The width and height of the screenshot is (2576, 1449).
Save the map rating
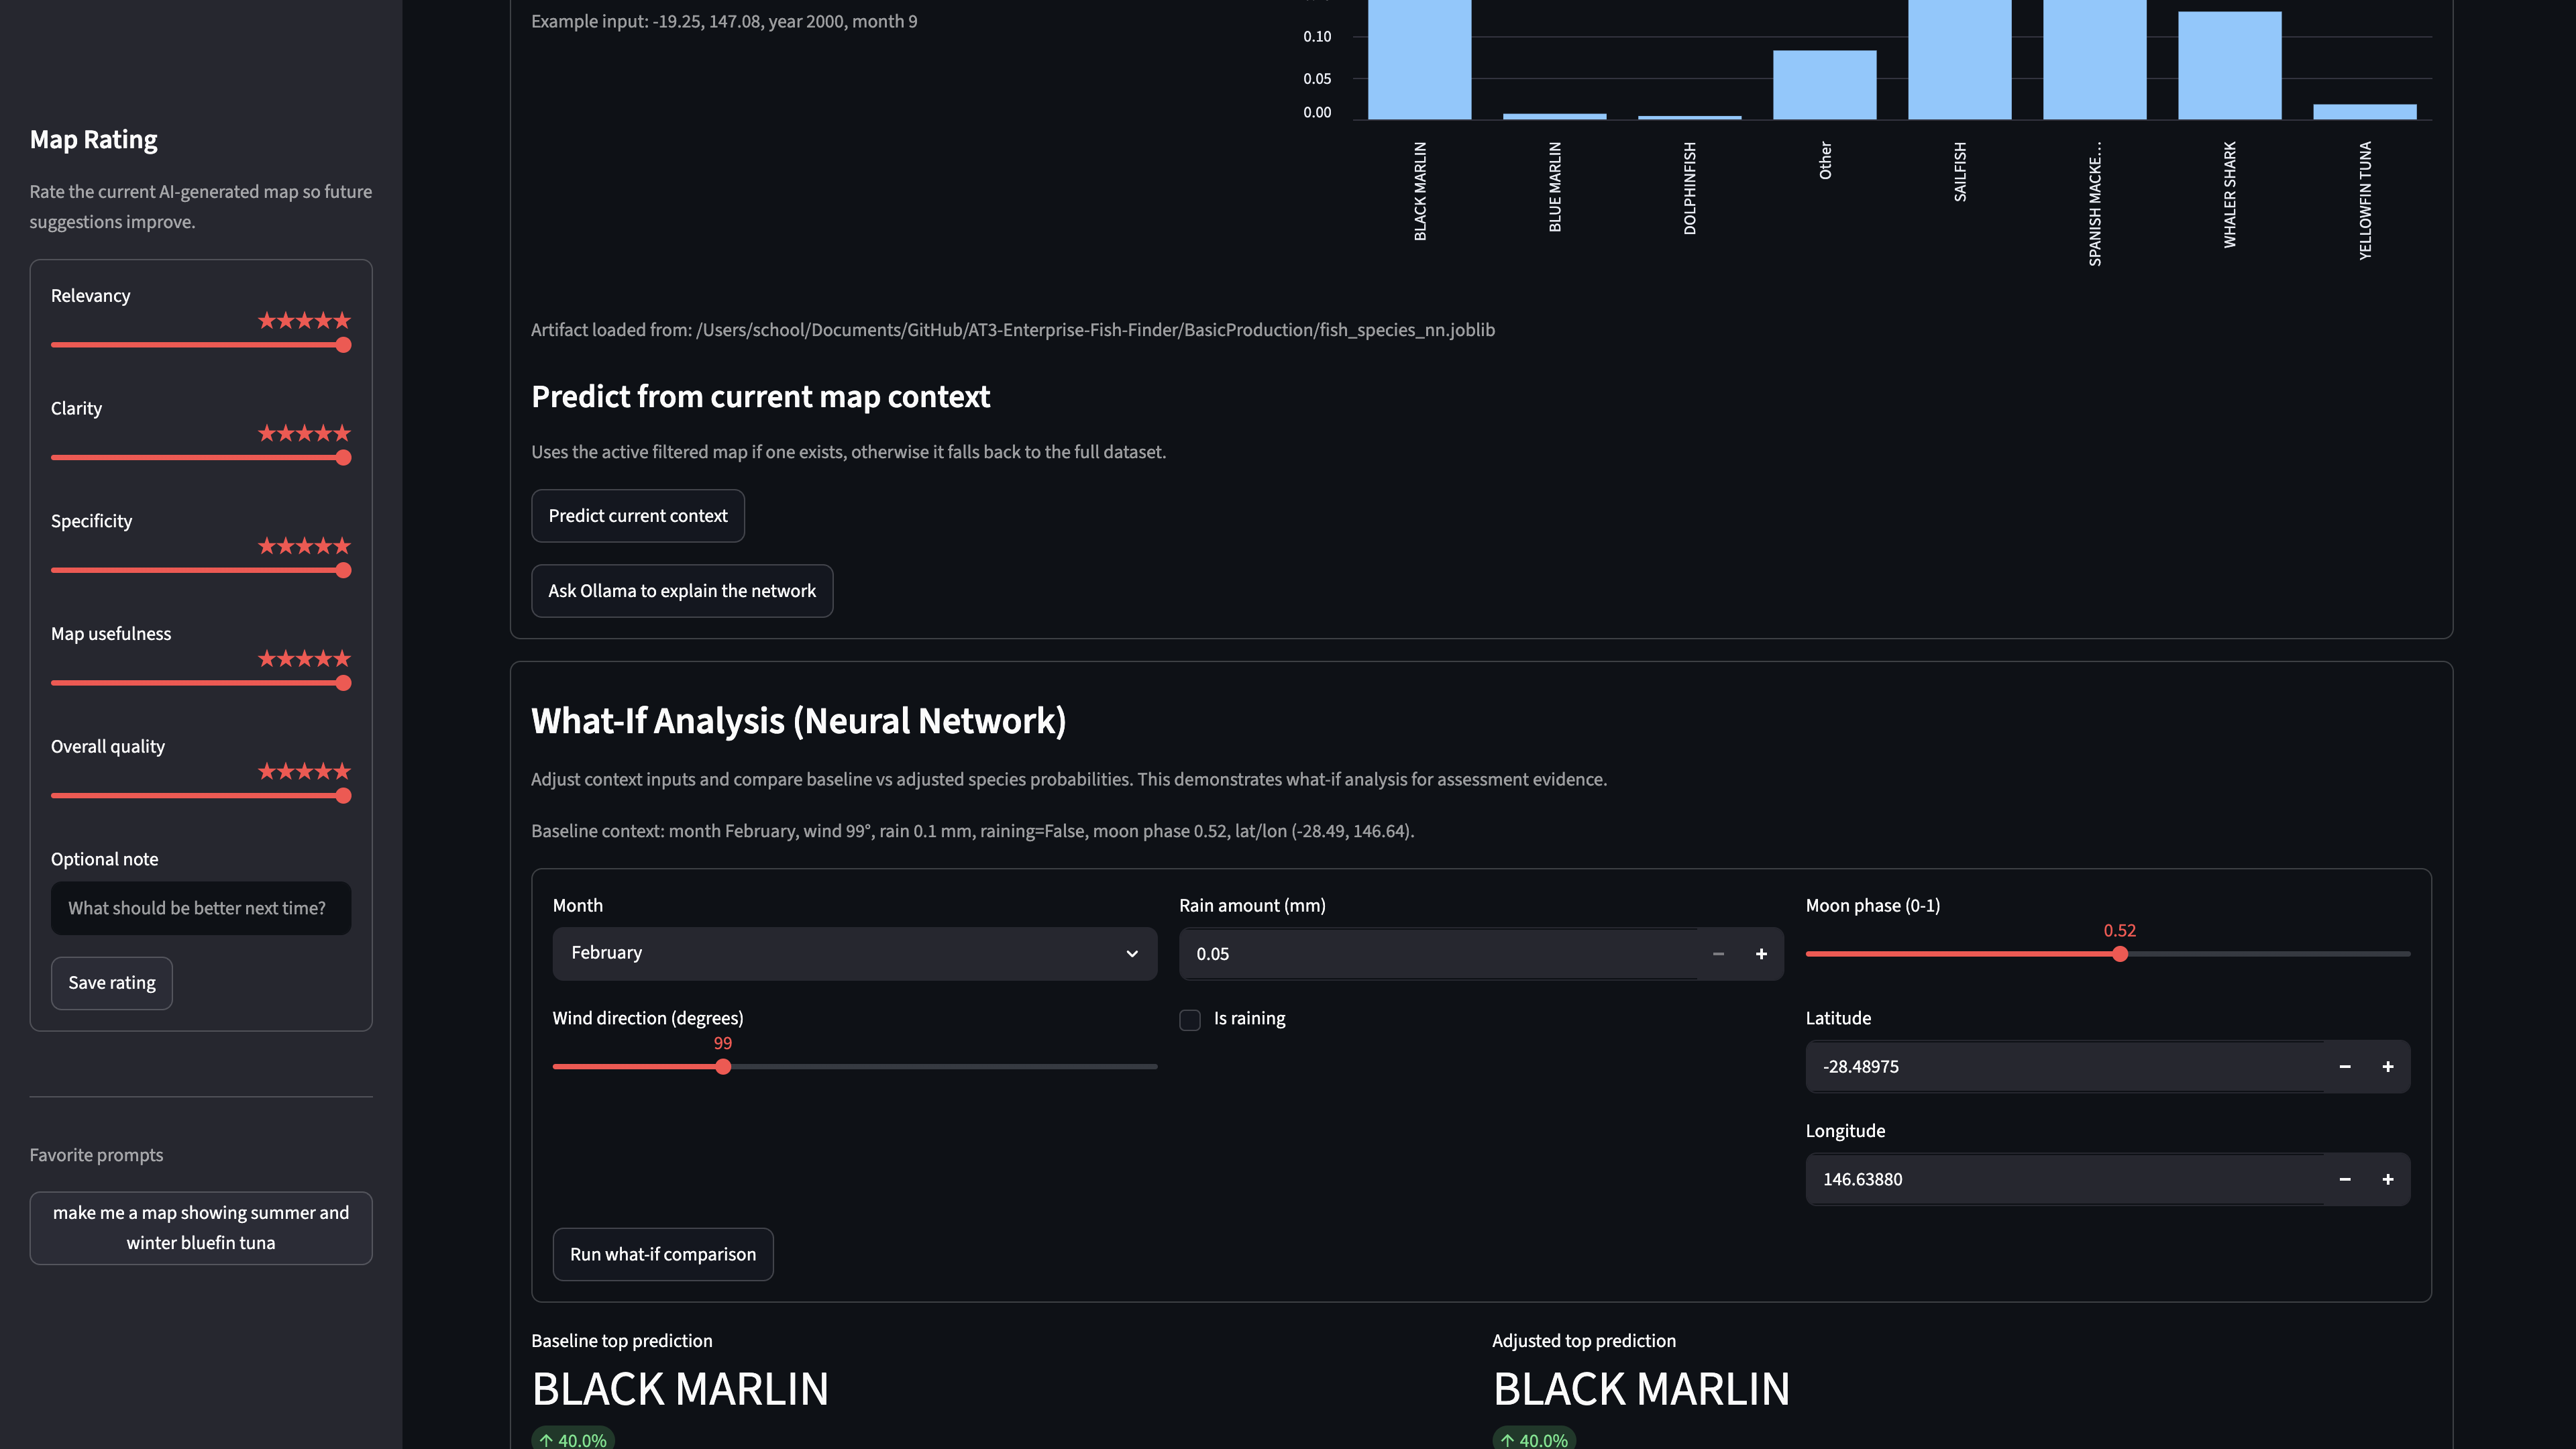111,983
